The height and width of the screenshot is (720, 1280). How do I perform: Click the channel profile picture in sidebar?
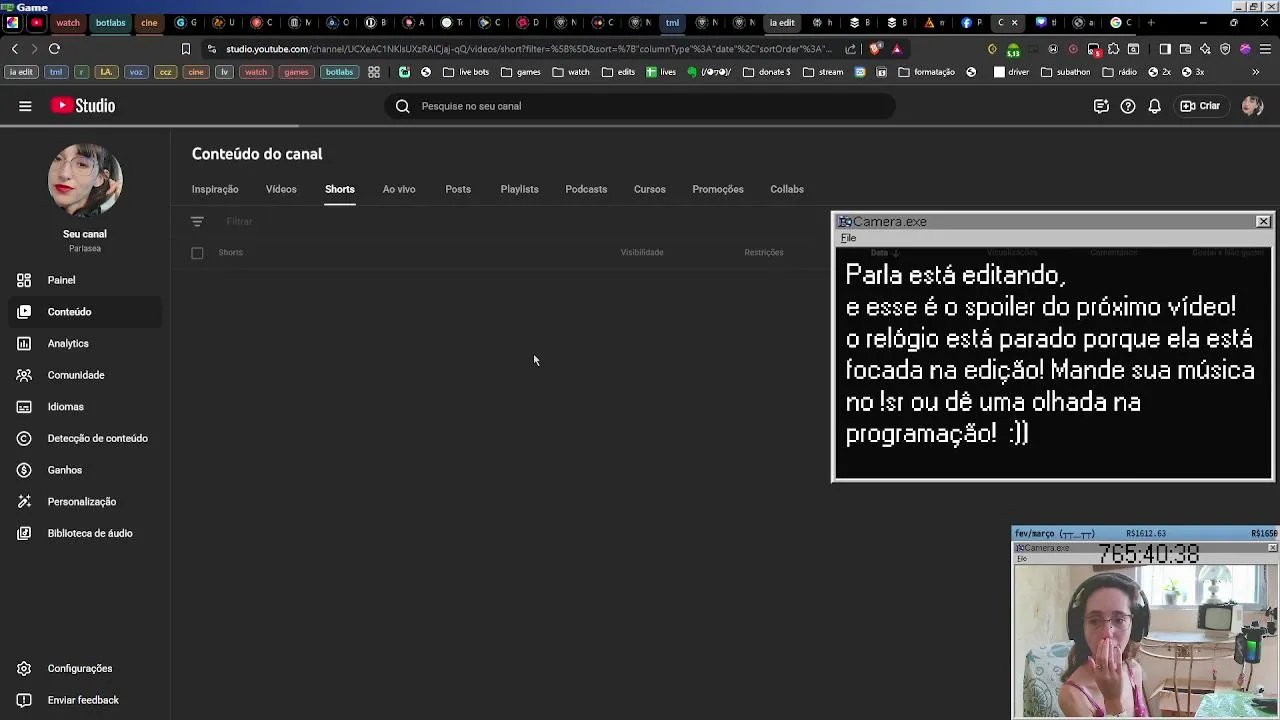point(85,181)
